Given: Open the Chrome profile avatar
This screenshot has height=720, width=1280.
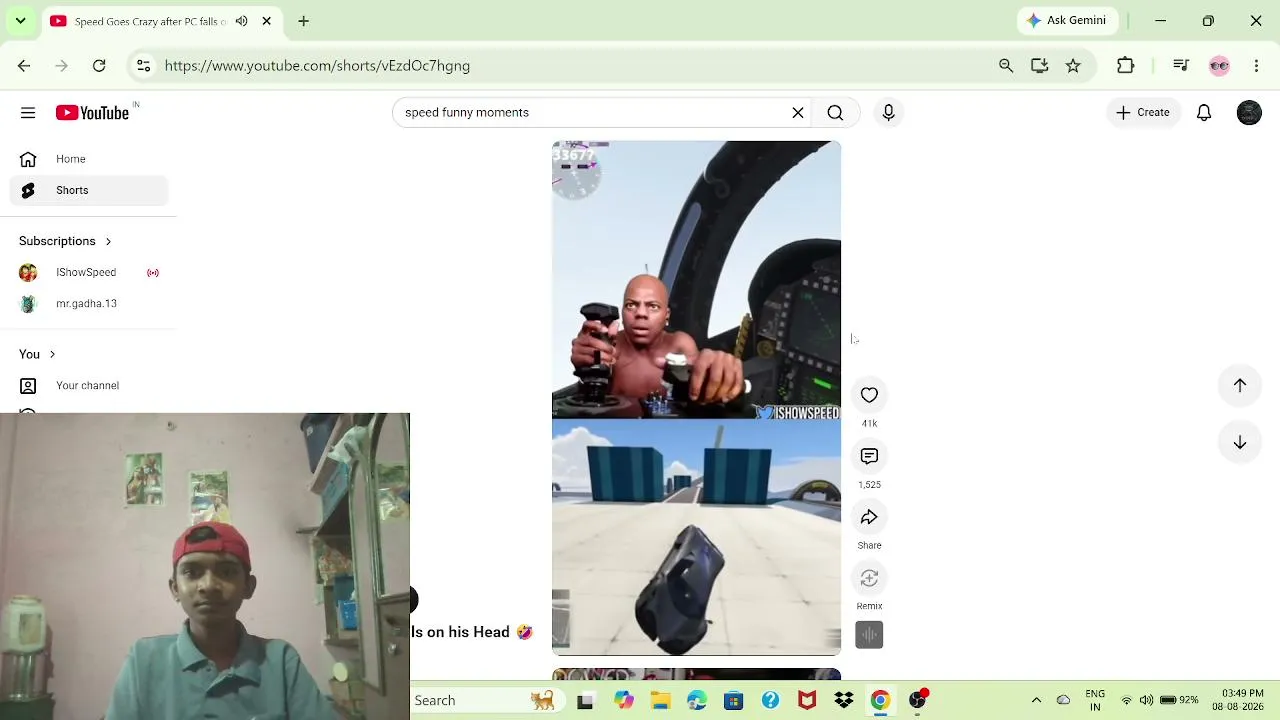Looking at the screenshot, I should pos(1219,66).
